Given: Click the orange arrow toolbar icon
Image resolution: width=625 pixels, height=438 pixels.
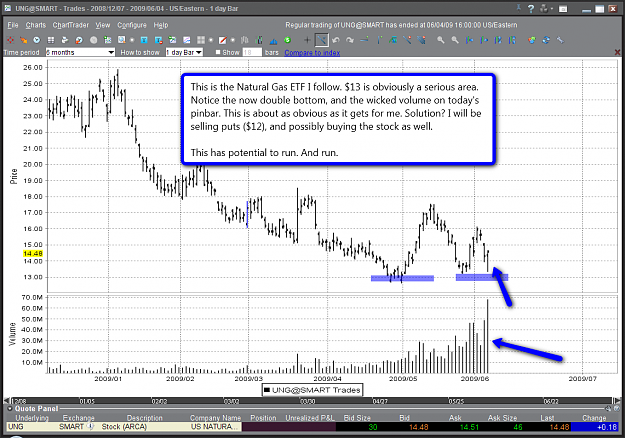Looking at the screenshot, I should tap(24, 40).
